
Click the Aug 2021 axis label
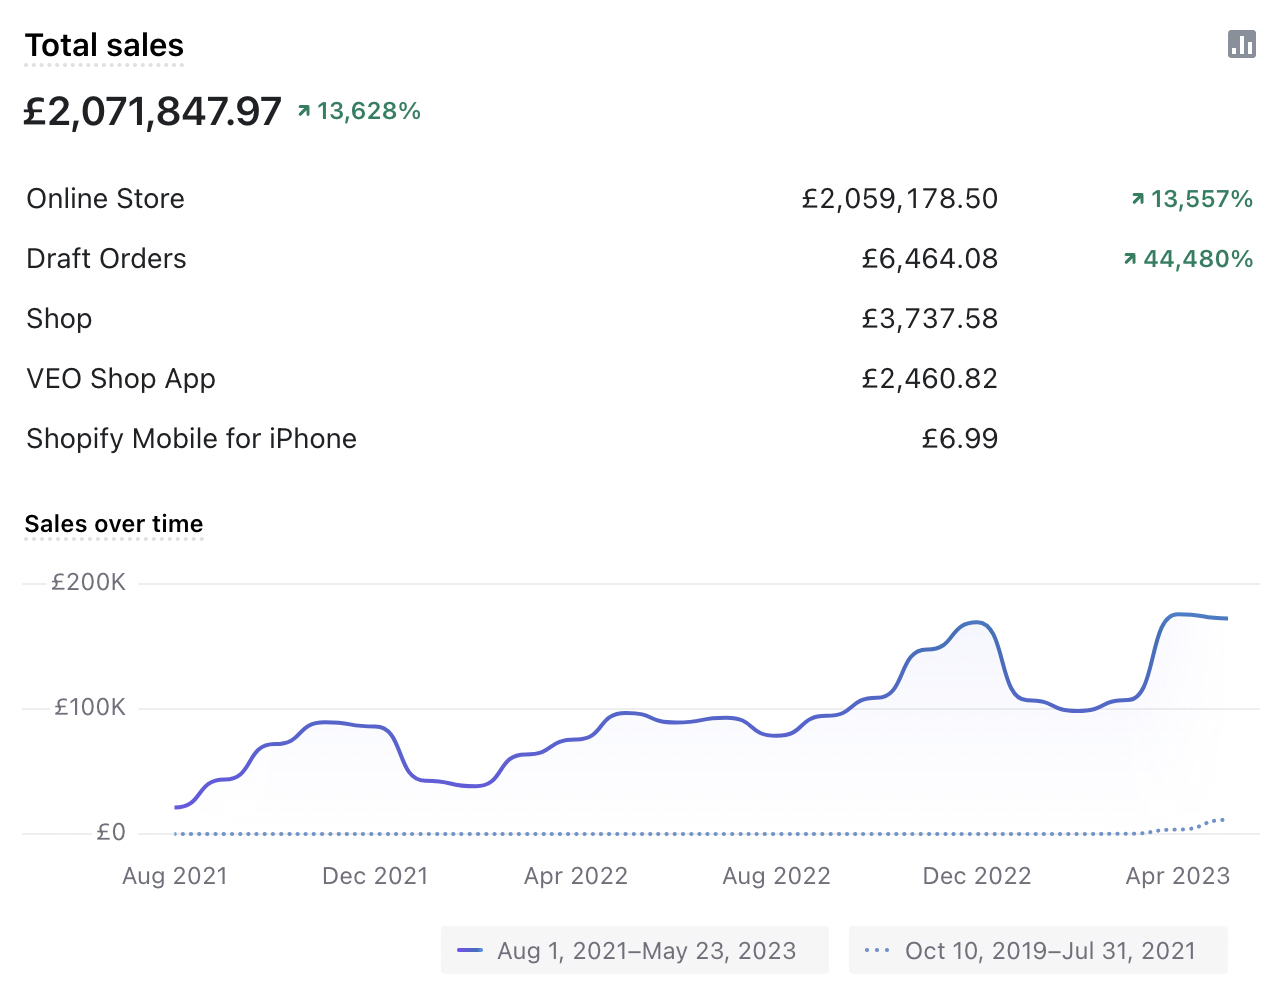[x=175, y=876]
